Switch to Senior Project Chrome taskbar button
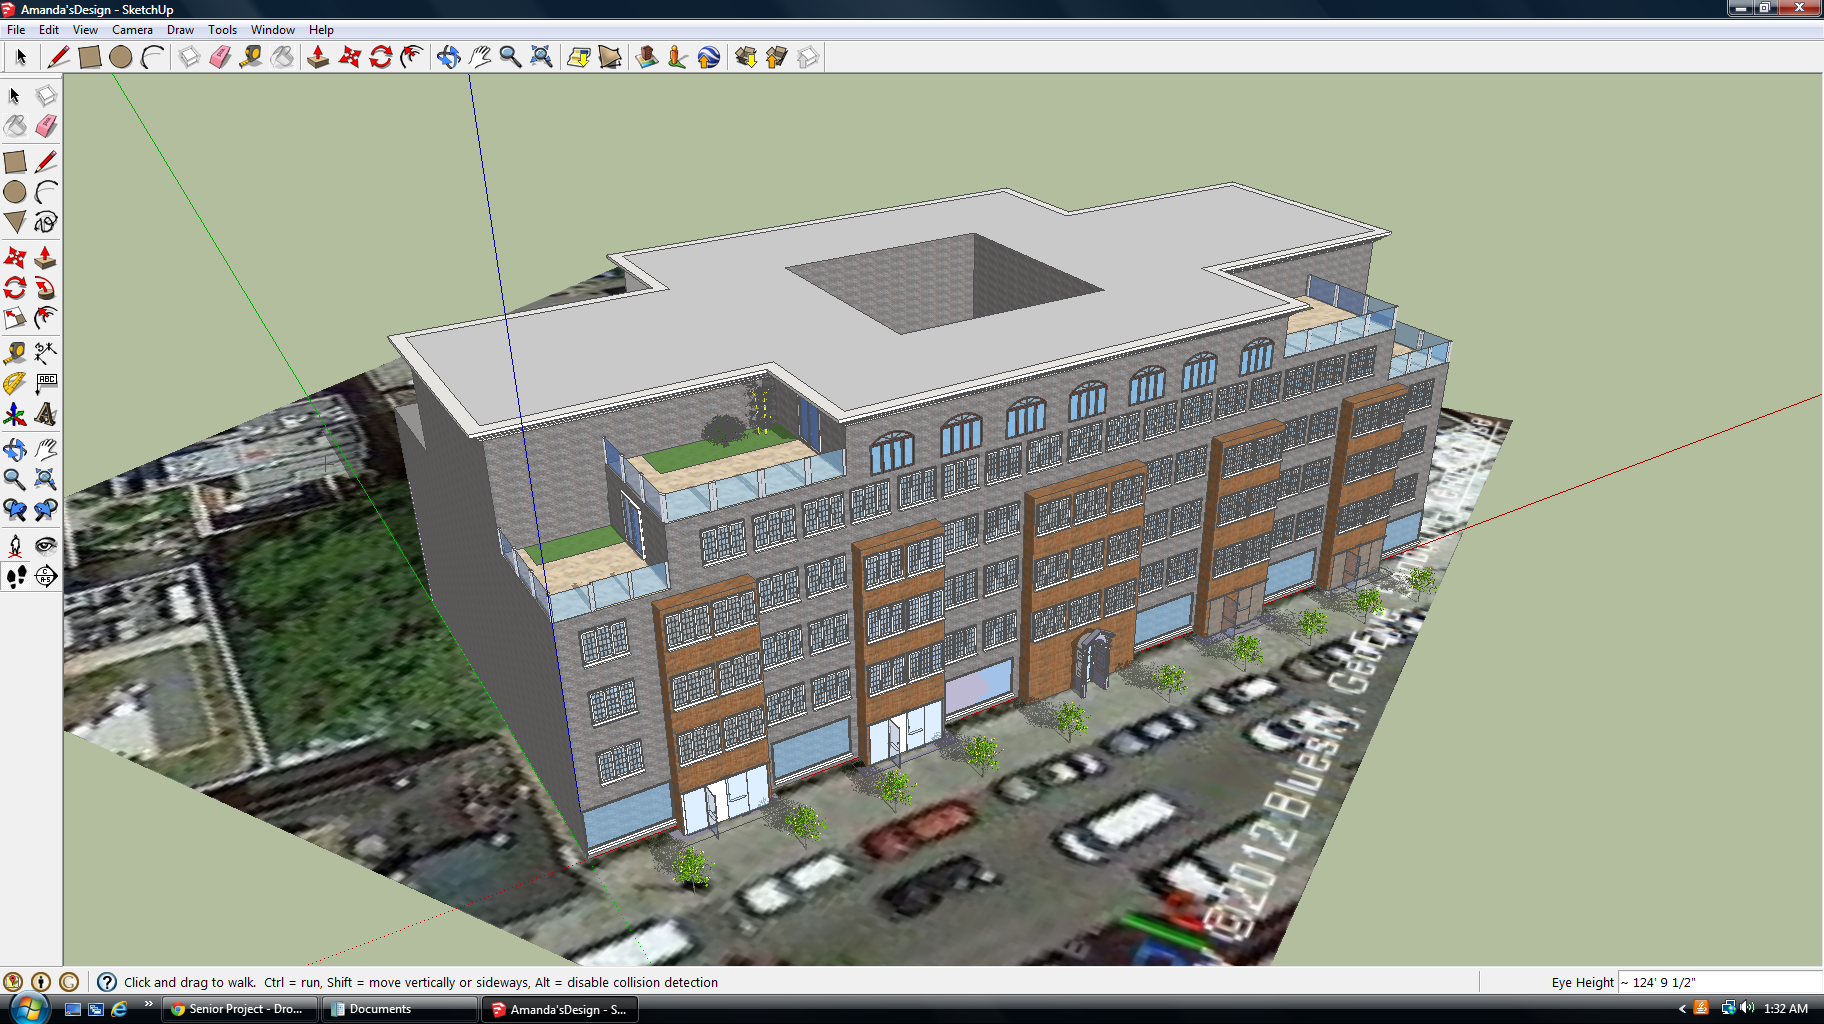This screenshot has height=1024, width=1824. tap(242, 1009)
